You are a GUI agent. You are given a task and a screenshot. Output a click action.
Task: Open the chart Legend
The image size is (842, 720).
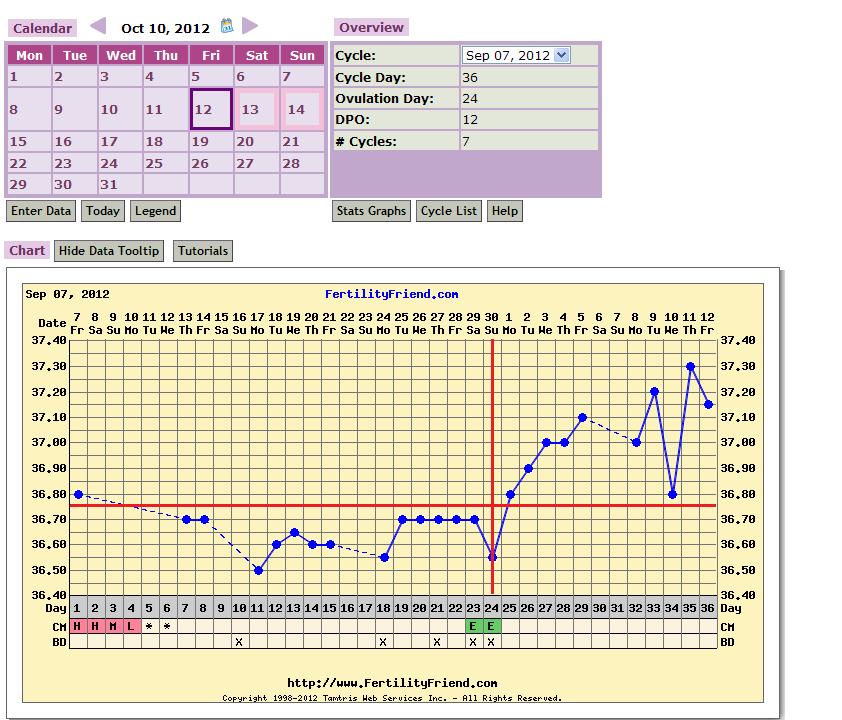click(155, 211)
